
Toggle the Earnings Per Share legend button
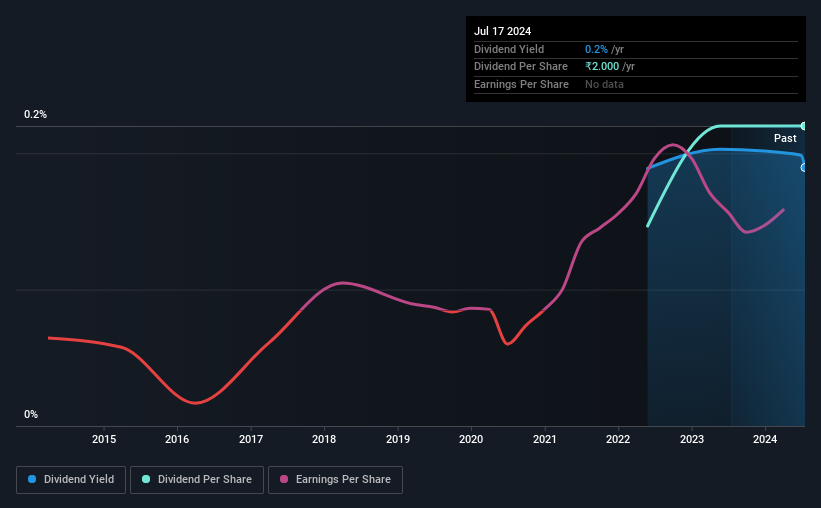(335, 480)
